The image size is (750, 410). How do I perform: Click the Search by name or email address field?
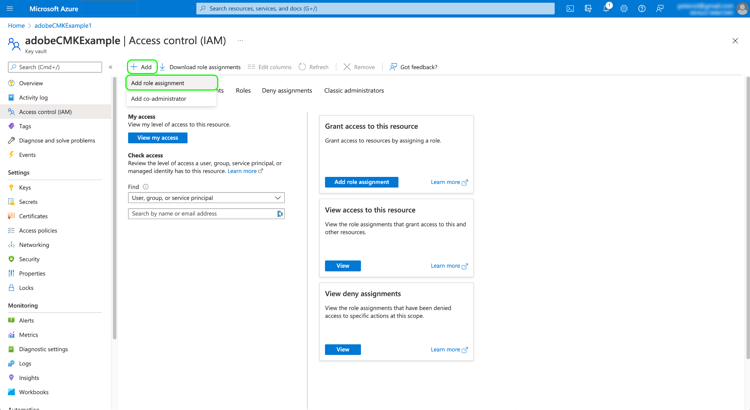(x=206, y=214)
